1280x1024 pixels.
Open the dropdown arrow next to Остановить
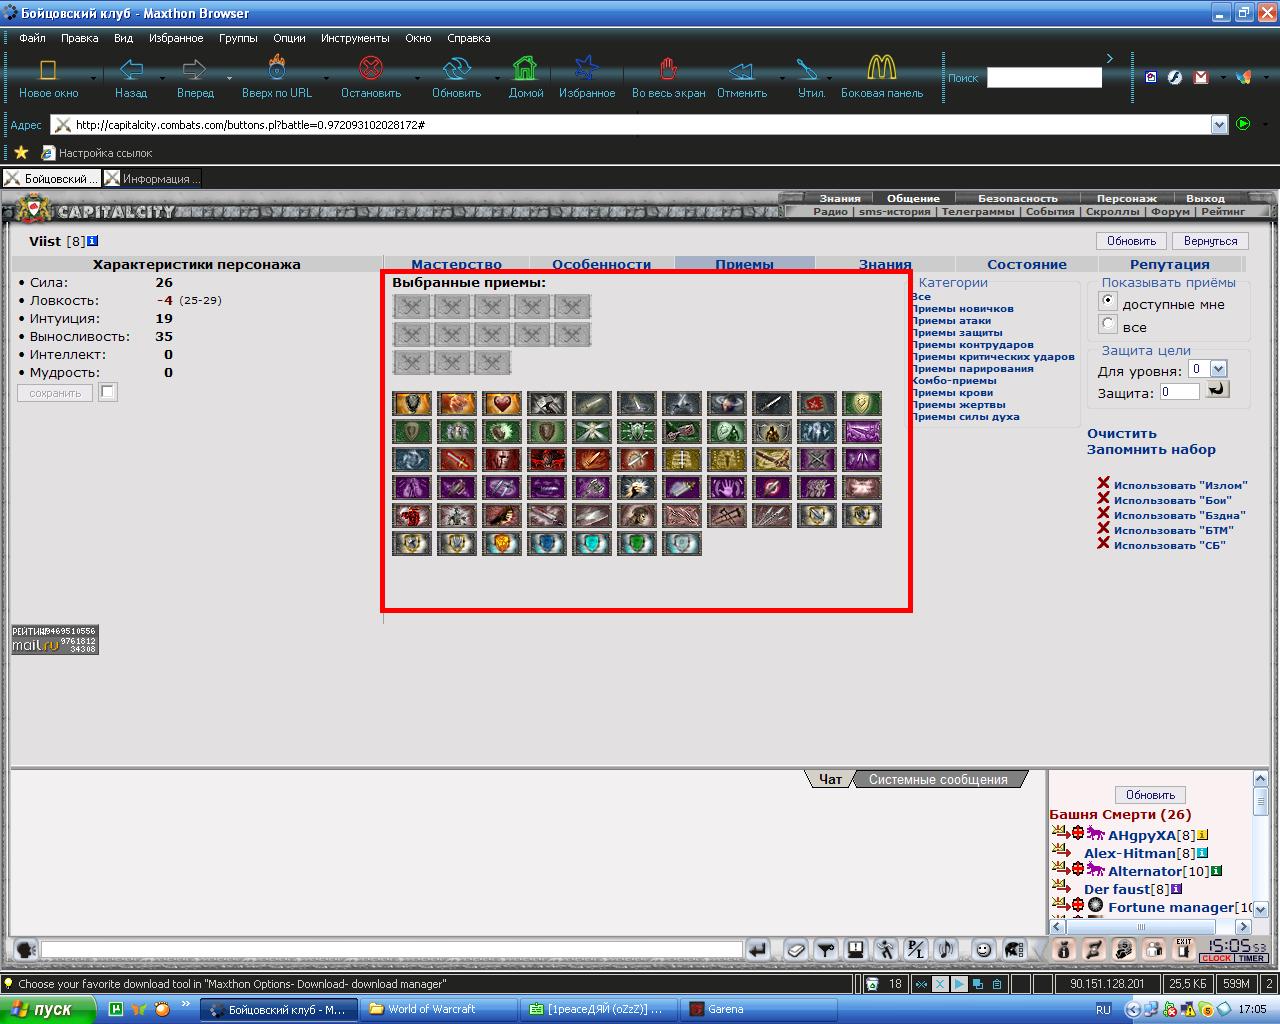pyautogui.click(x=417, y=78)
